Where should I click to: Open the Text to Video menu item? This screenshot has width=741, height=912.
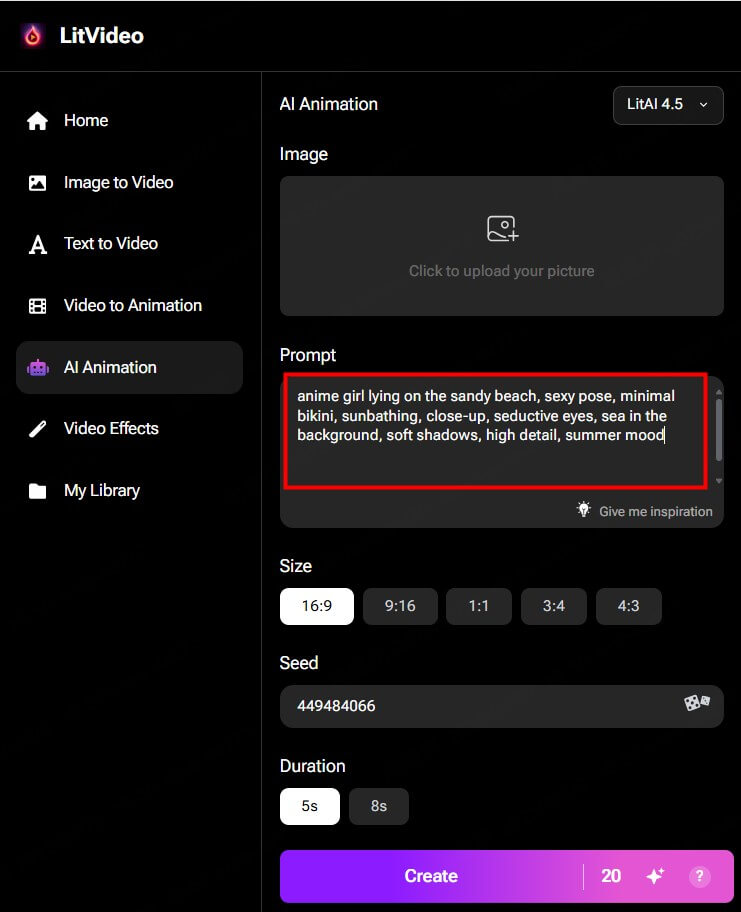pyautogui.click(x=110, y=244)
